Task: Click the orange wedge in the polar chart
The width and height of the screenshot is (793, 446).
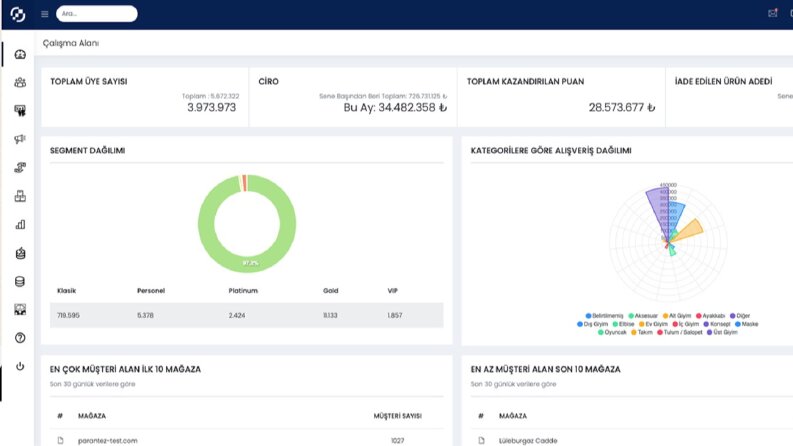Action: [690, 230]
